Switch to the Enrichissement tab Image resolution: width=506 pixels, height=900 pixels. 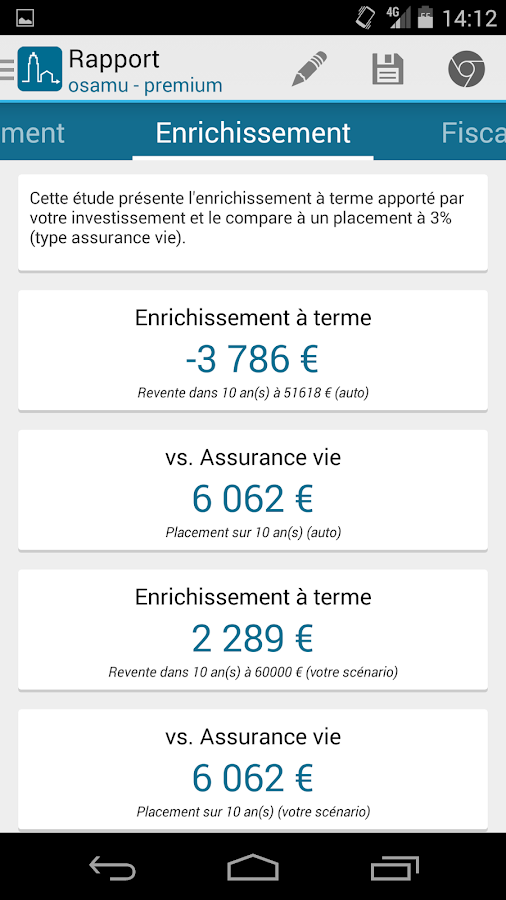click(x=253, y=133)
